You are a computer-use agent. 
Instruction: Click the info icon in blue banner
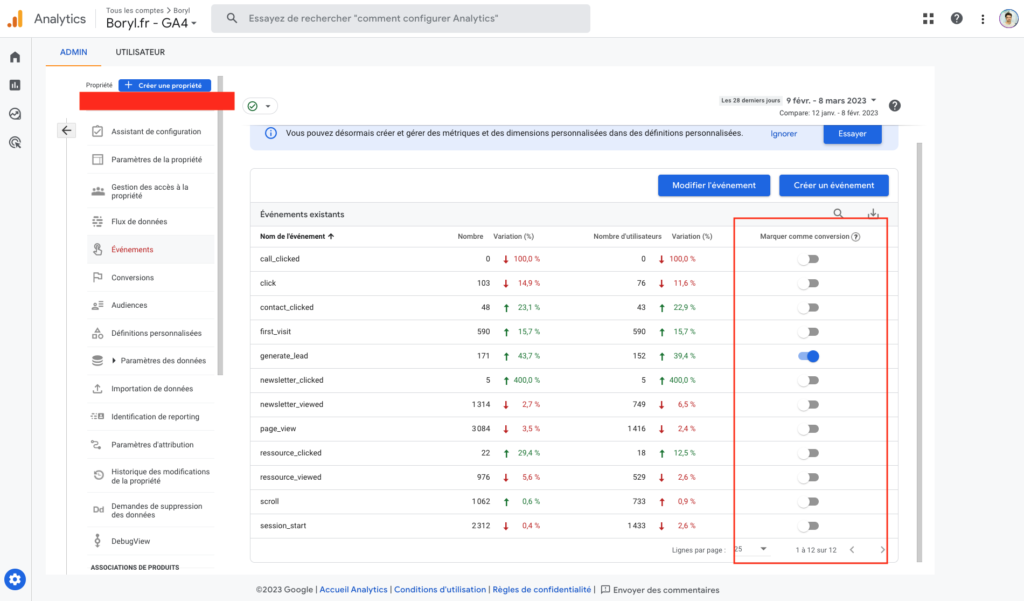[x=270, y=133]
